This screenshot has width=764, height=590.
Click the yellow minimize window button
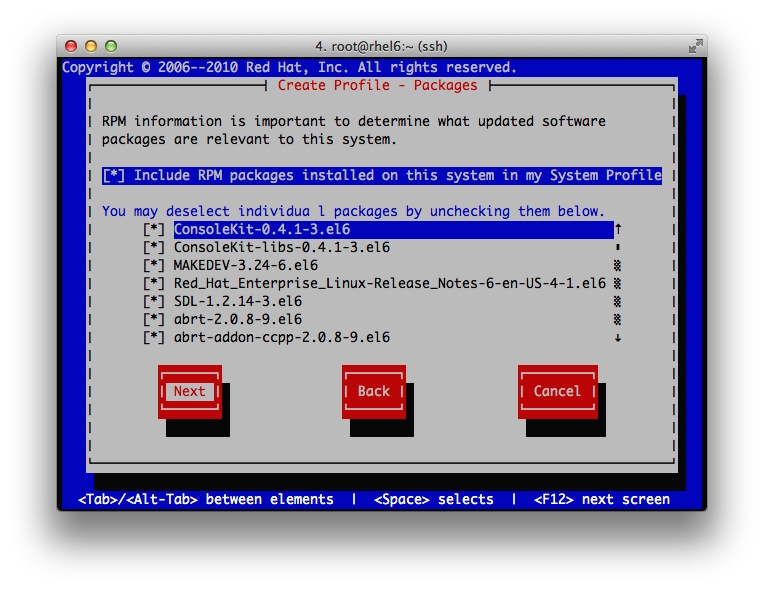(91, 46)
